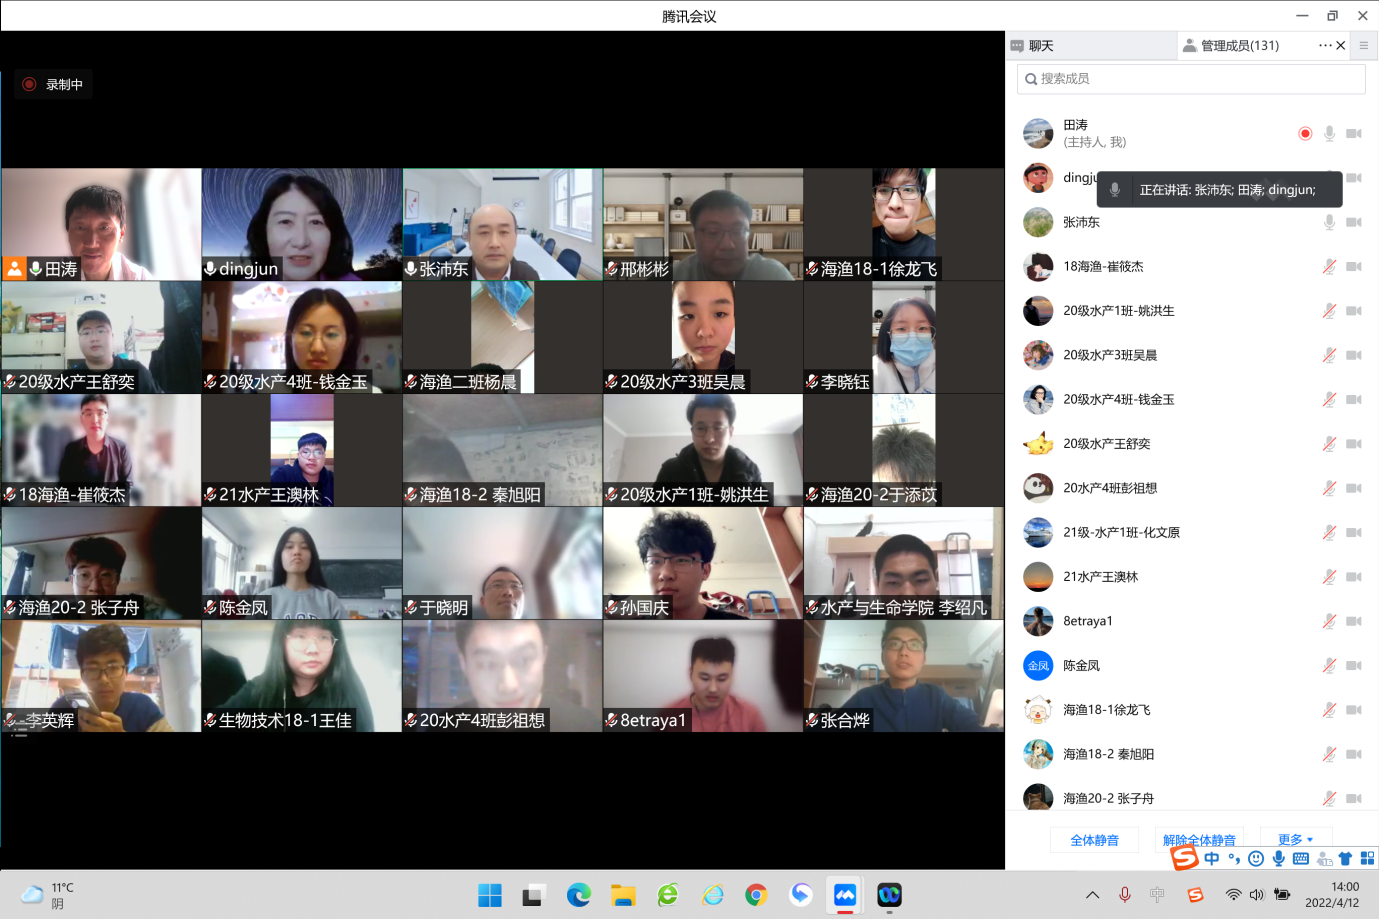Click the 搜索成员 search field
Viewport: 1379px width, 919px height.
tap(1190, 79)
